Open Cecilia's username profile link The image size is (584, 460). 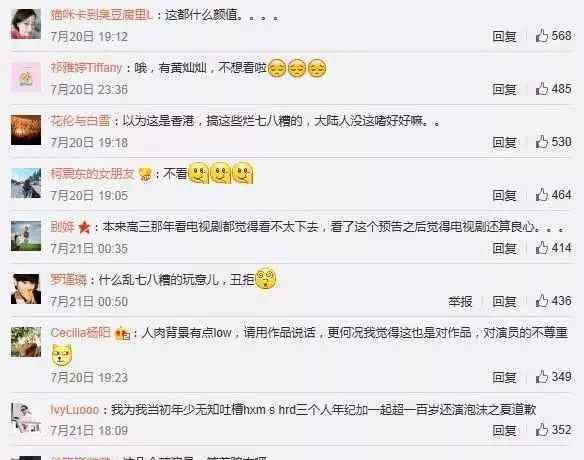(80, 332)
